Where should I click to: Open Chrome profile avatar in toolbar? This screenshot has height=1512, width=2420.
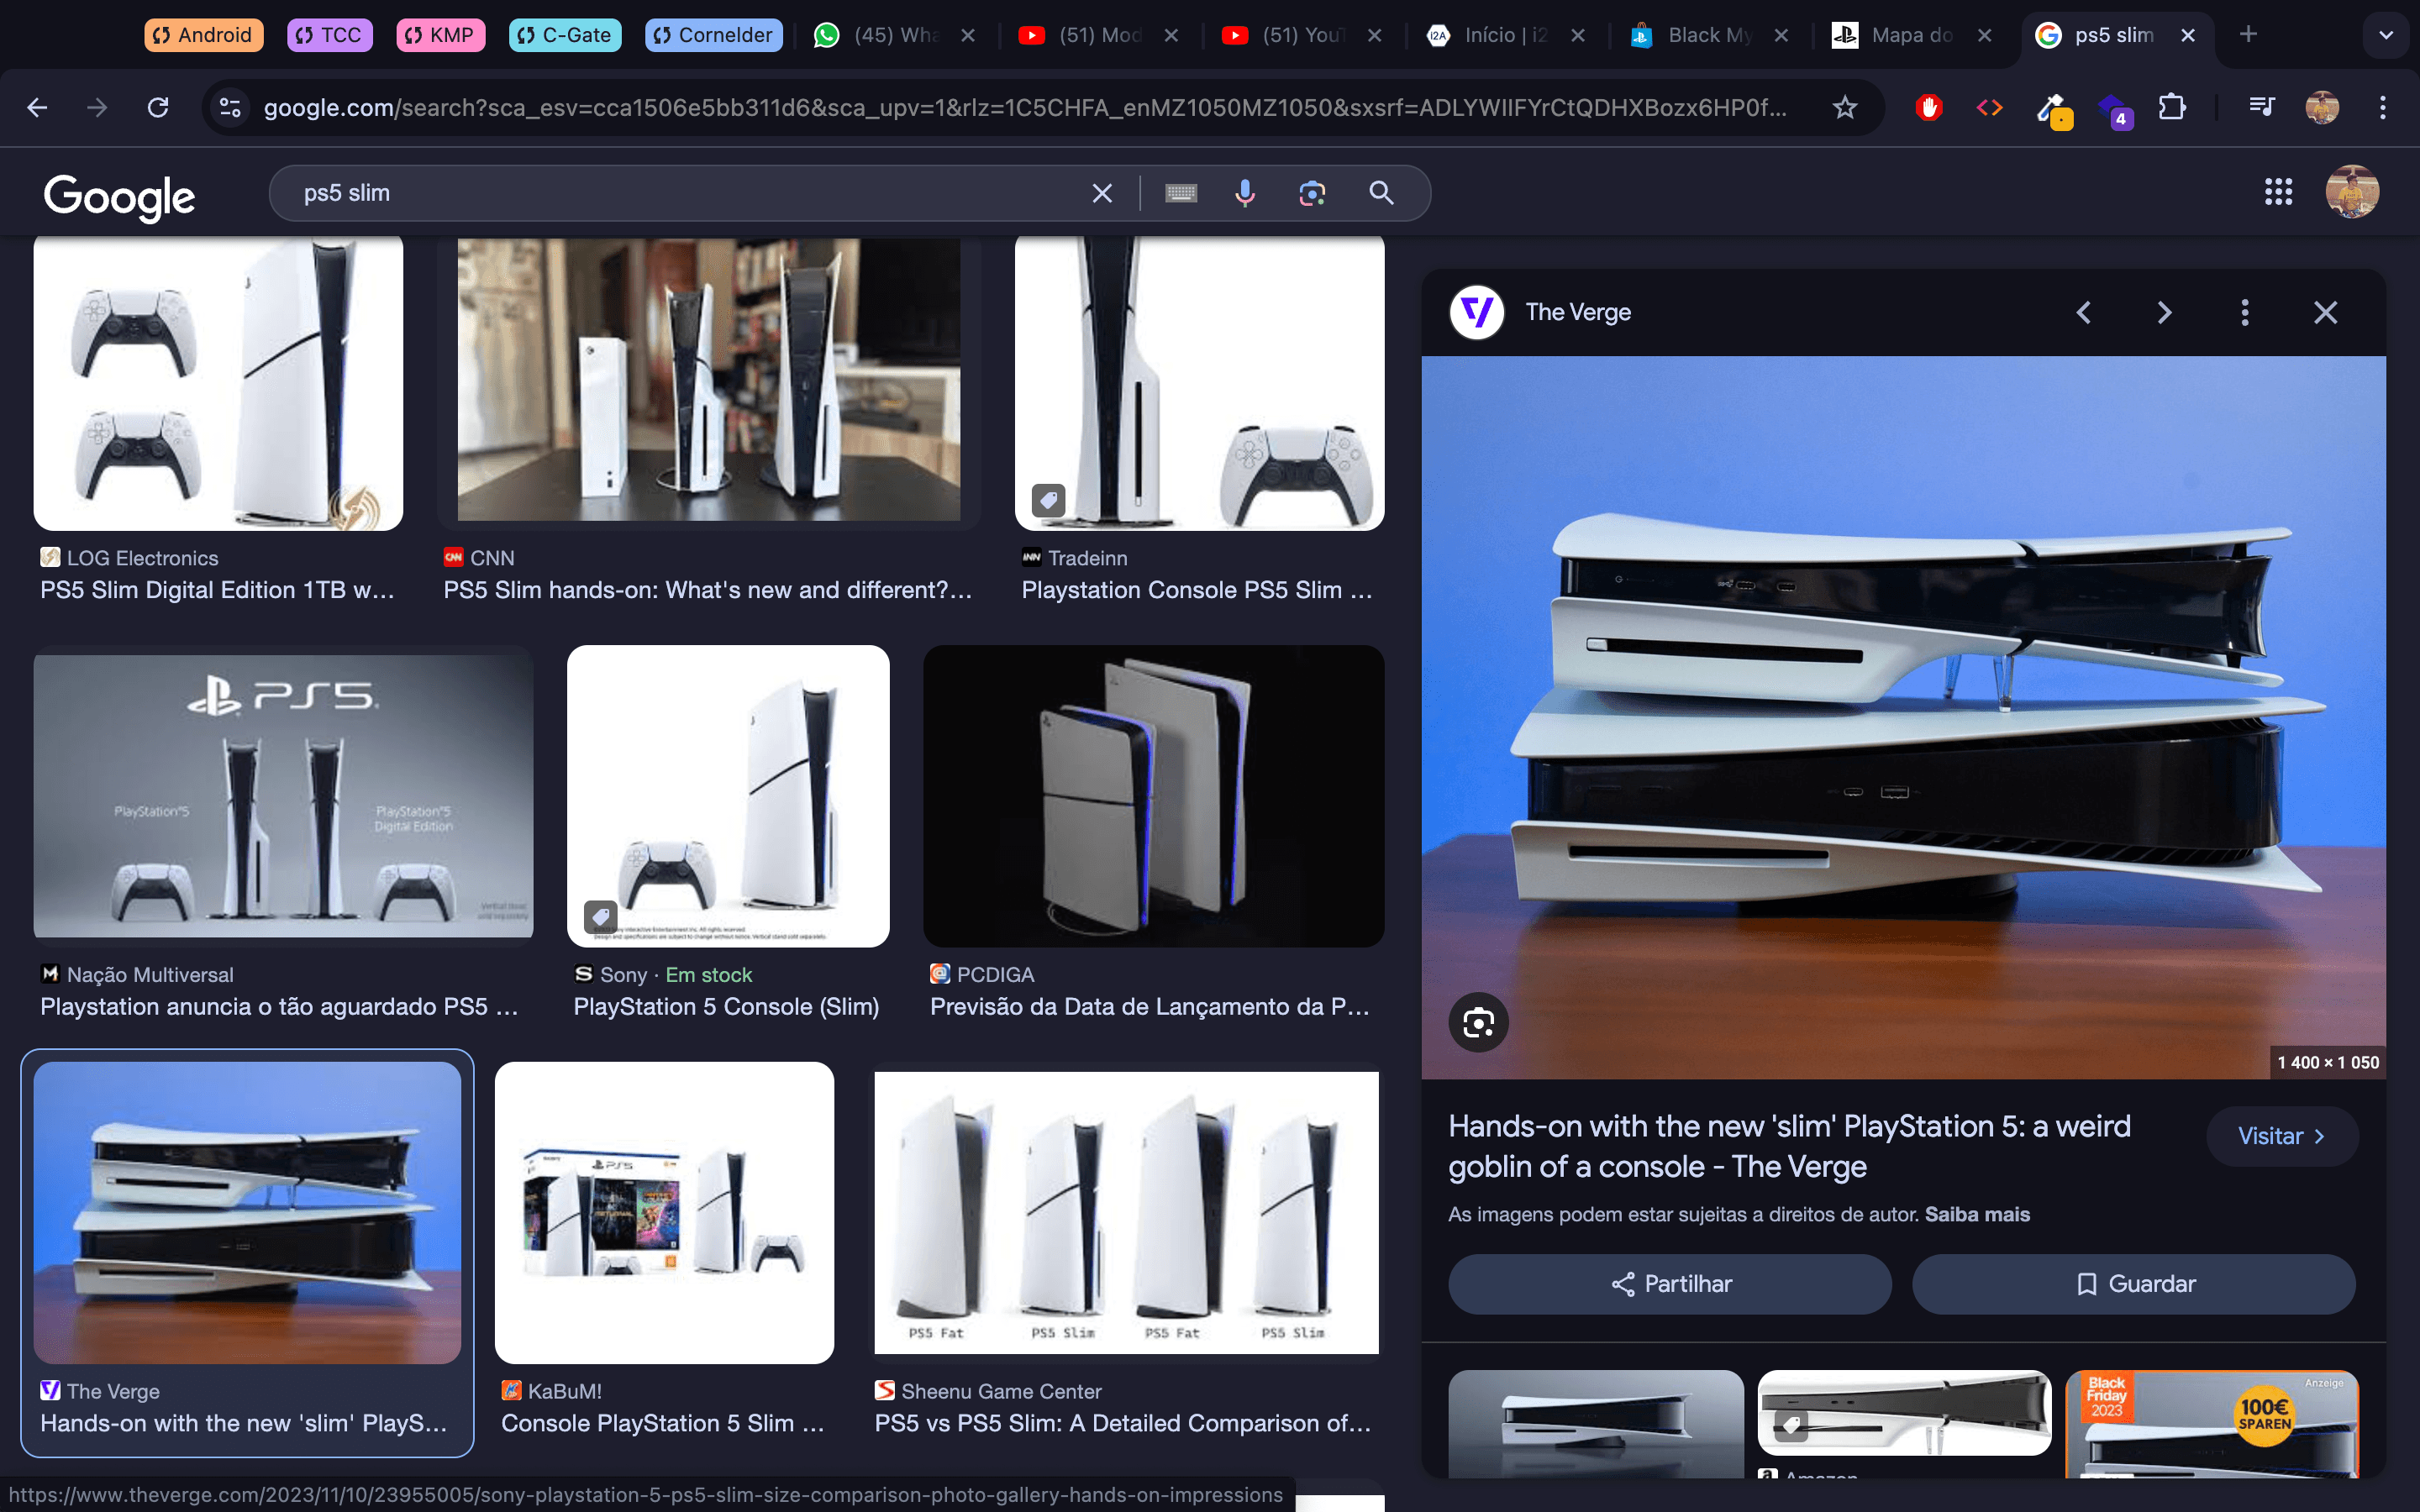(2322, 107)
